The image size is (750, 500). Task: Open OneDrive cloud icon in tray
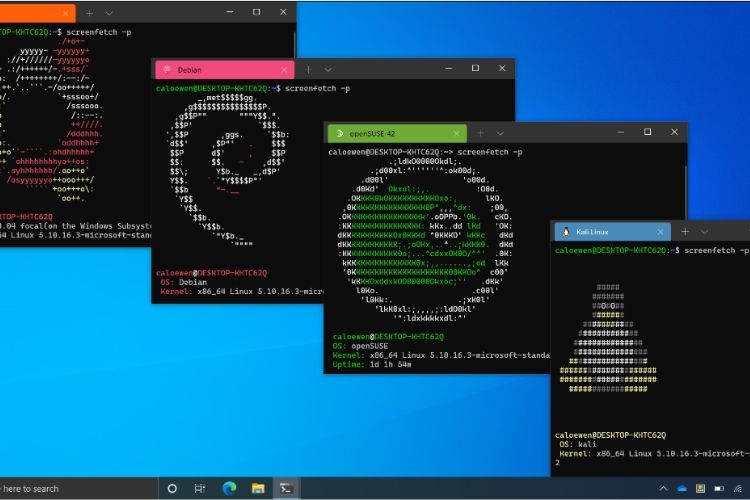coord(682,489)
